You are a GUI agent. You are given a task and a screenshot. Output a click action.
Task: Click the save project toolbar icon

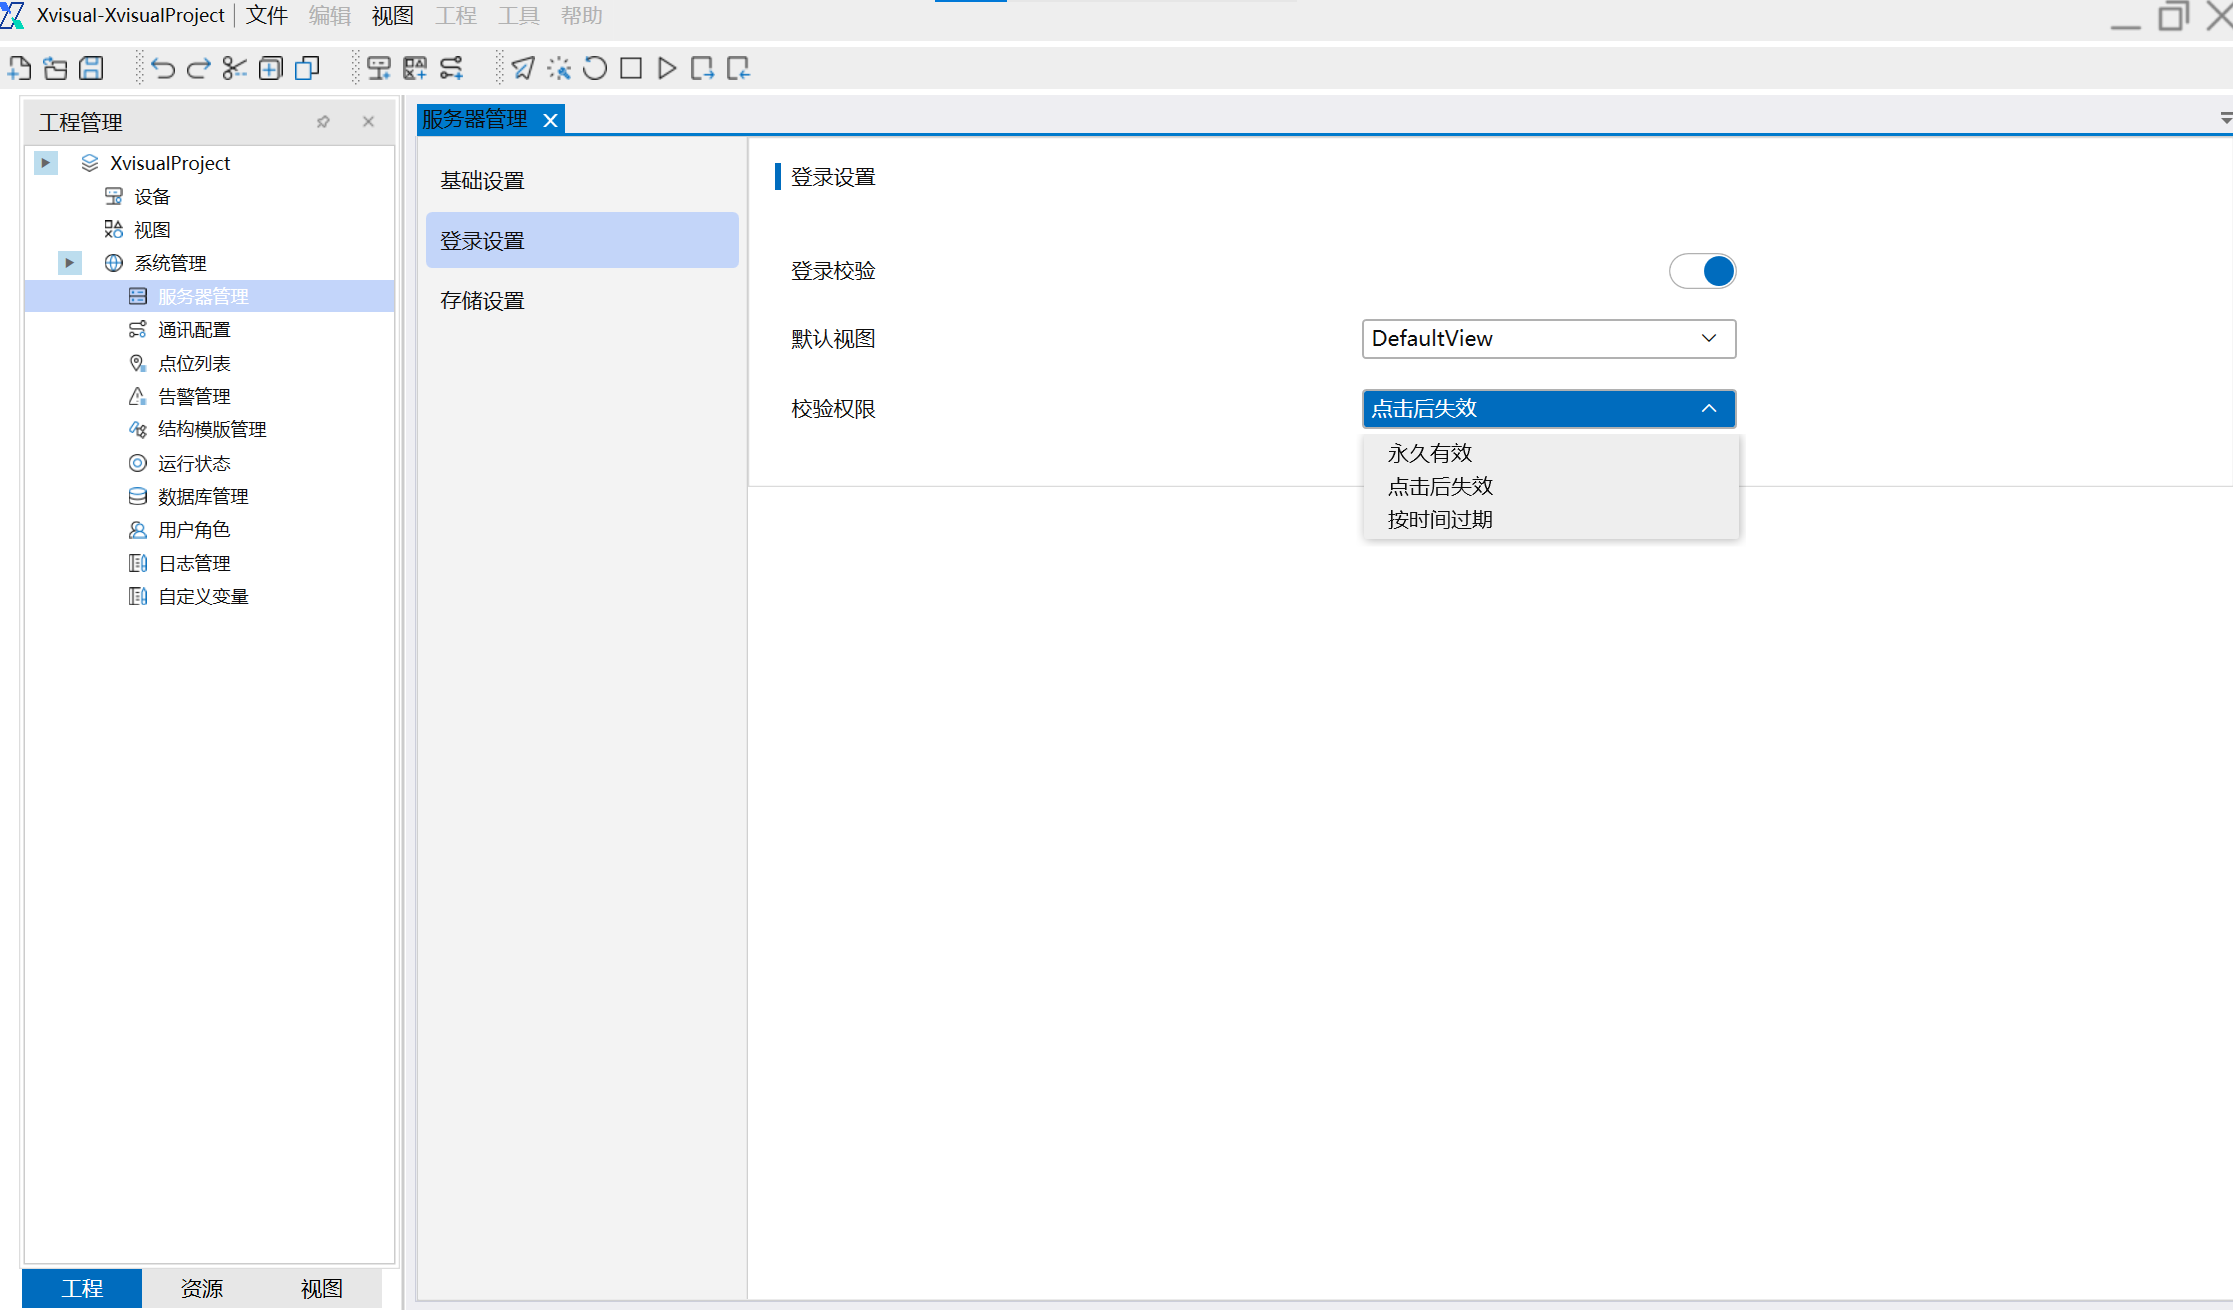[x=91, y=68]
